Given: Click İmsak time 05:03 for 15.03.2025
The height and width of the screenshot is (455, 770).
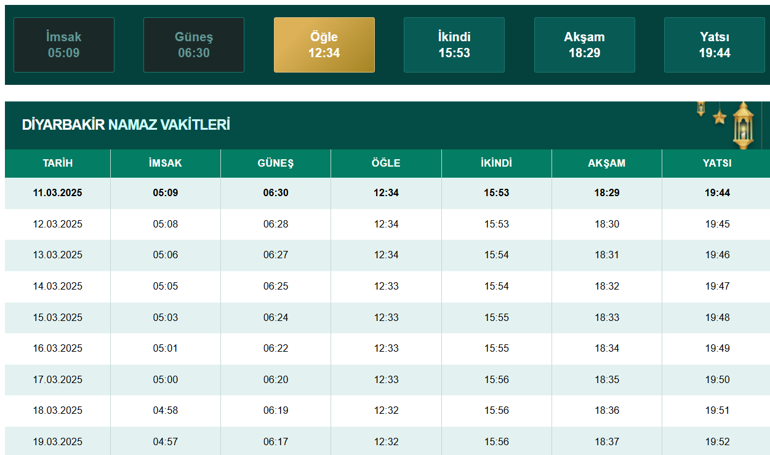Looking at the screenshot, I should pyautogui.click(x=165, y=317).
